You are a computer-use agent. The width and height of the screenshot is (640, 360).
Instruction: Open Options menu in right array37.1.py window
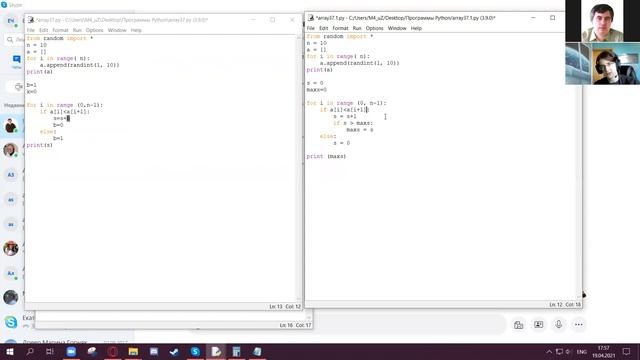(x=374, y=28)
